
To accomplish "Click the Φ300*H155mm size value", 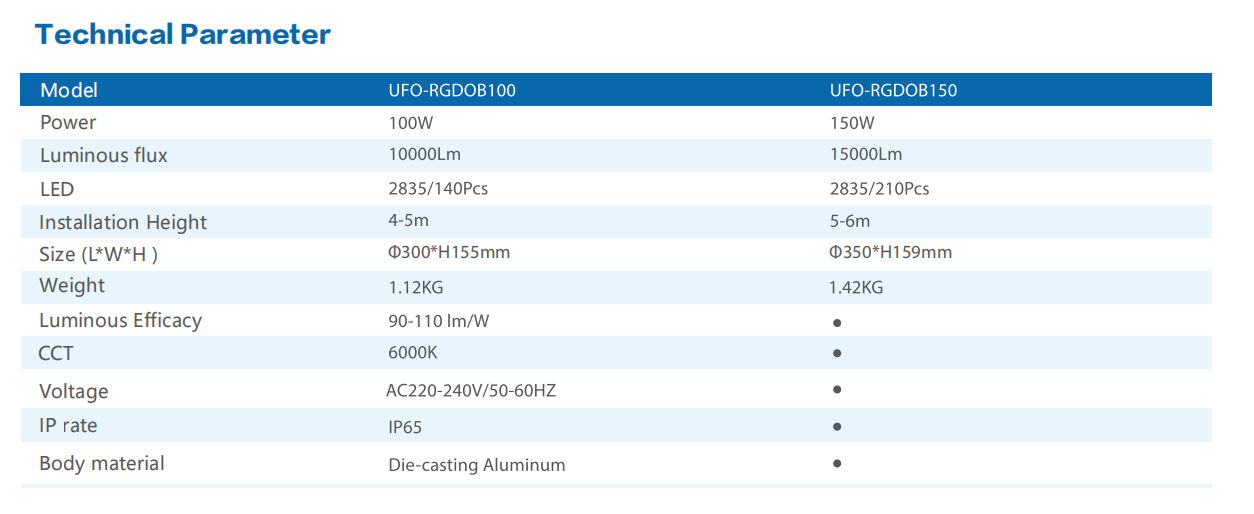I will (x=449, y=253).
